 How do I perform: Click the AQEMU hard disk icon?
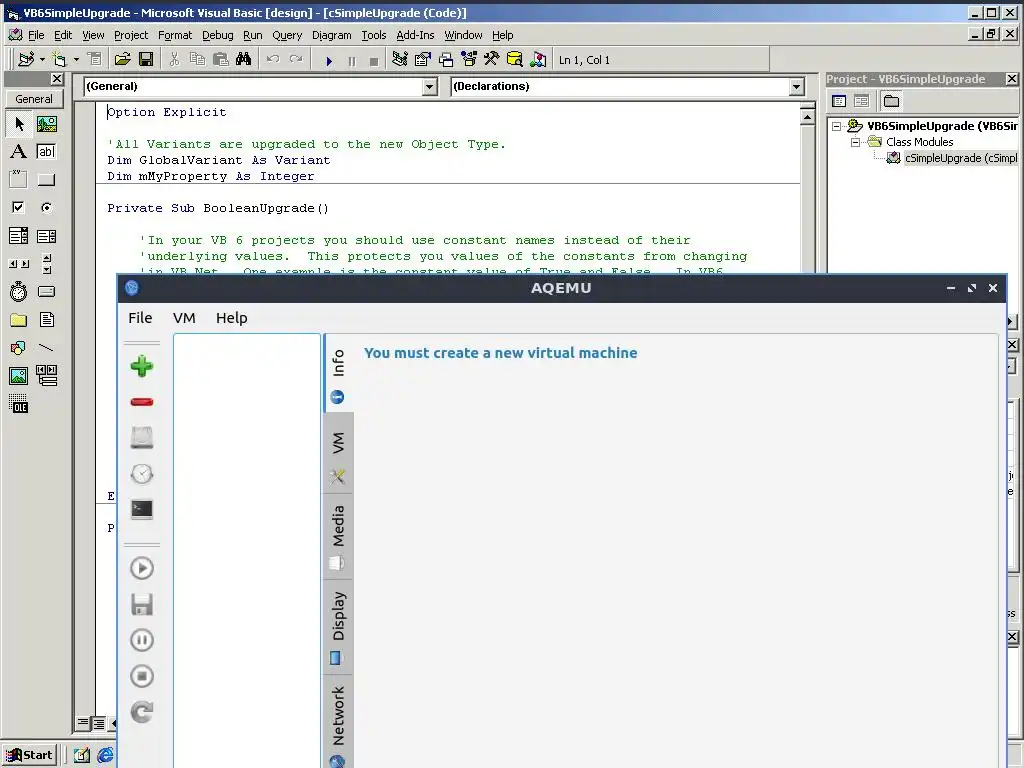point(142,438)
